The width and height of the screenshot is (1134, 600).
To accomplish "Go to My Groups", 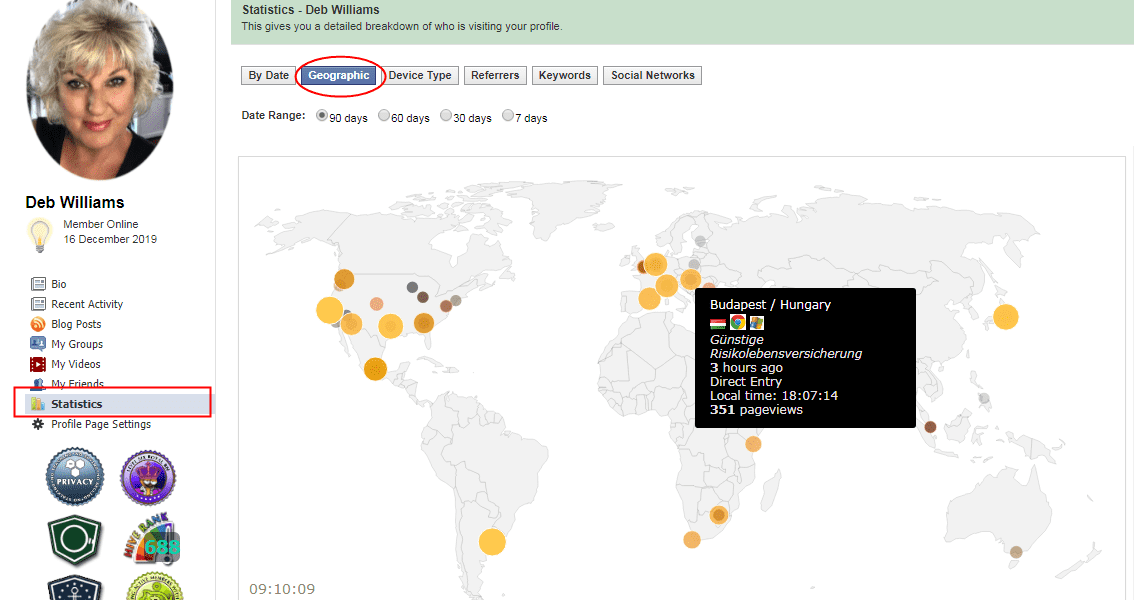I will click(x=77, y=344).
